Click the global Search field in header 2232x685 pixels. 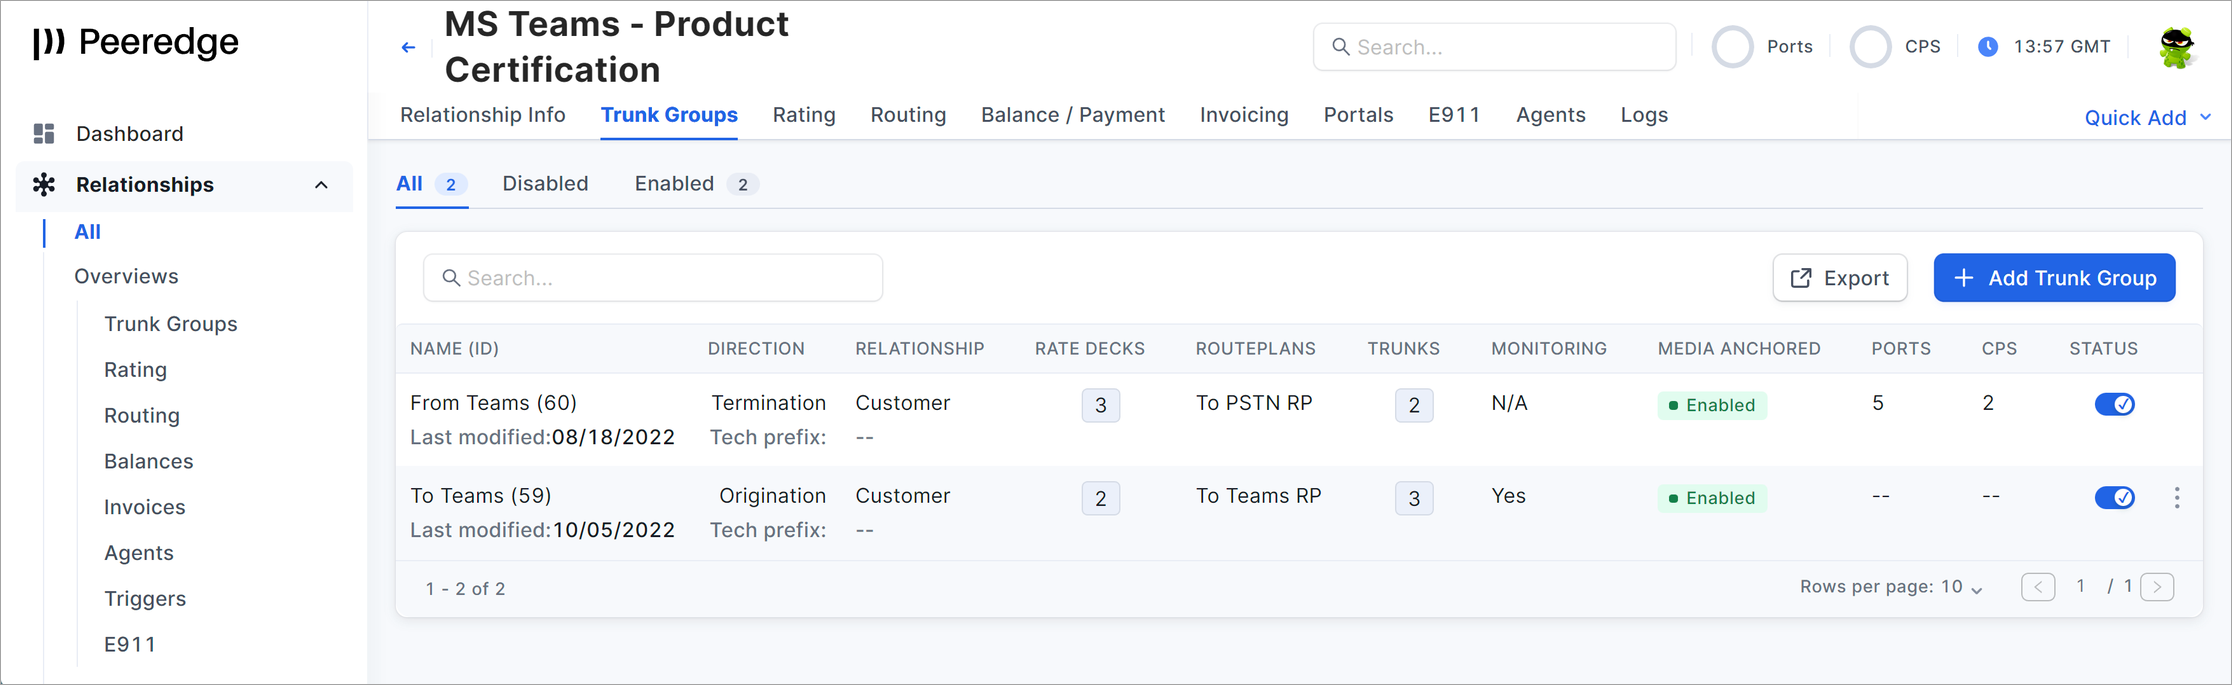[1494, 47]
